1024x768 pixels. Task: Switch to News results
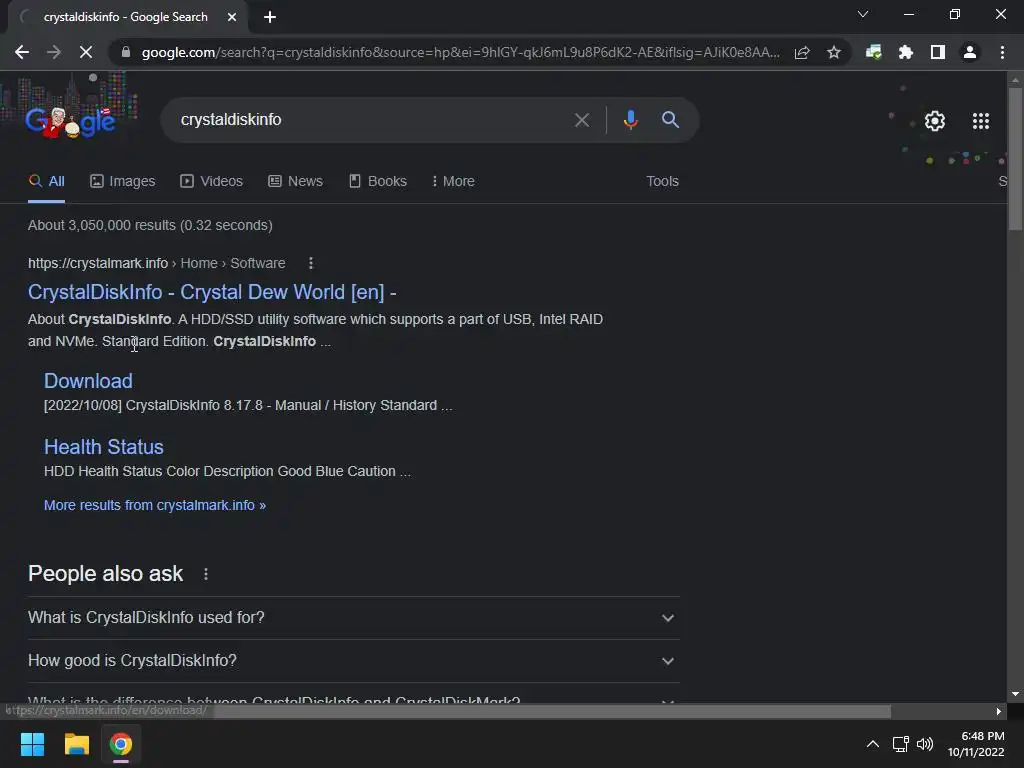(296, 182)
